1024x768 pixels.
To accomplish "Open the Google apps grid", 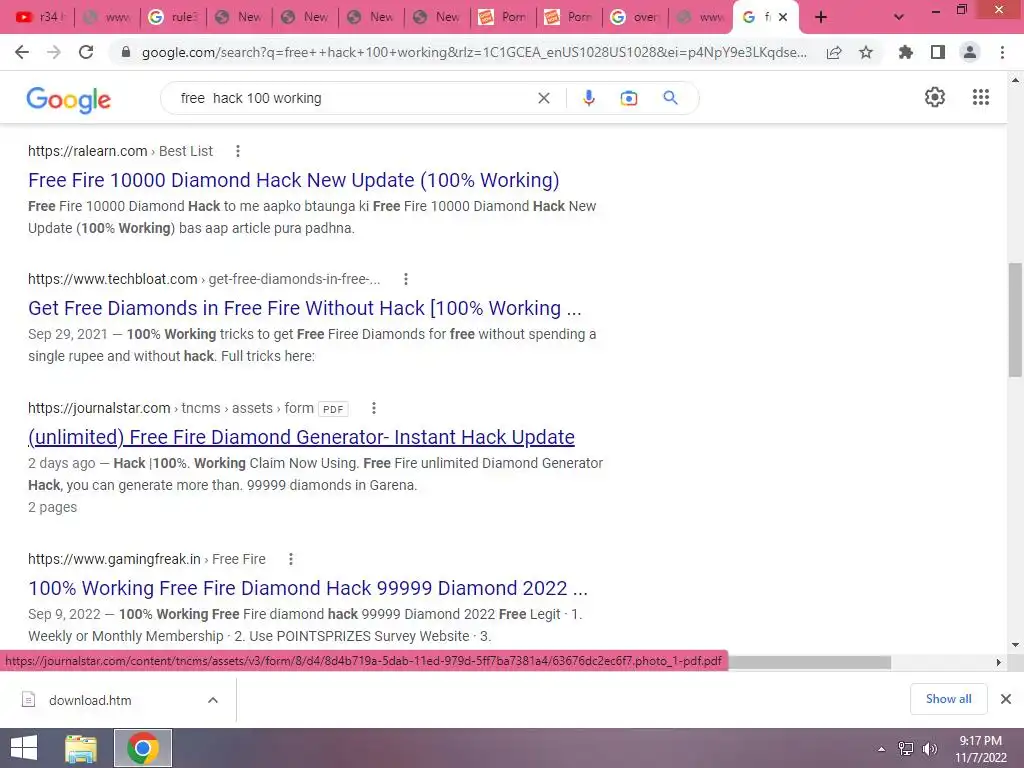I will 980,97.
